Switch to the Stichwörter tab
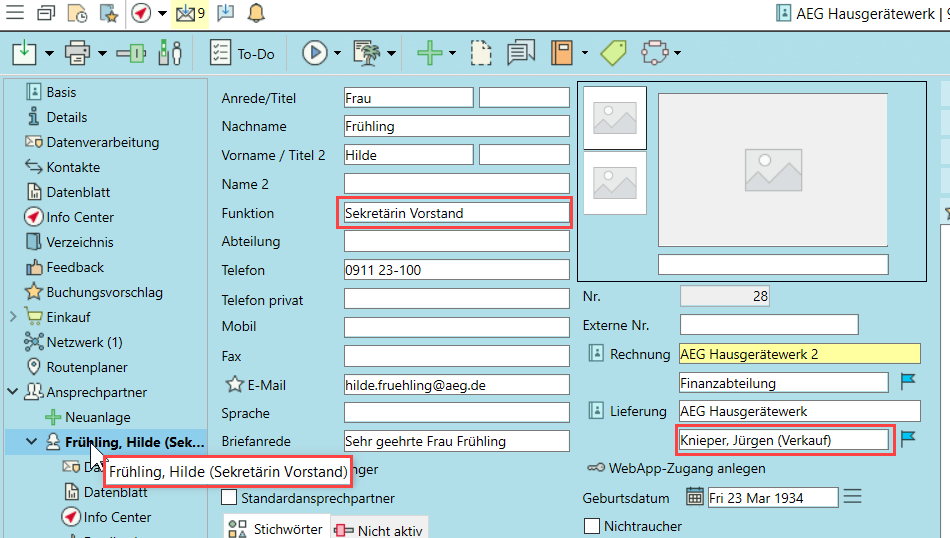 point(275,529)
